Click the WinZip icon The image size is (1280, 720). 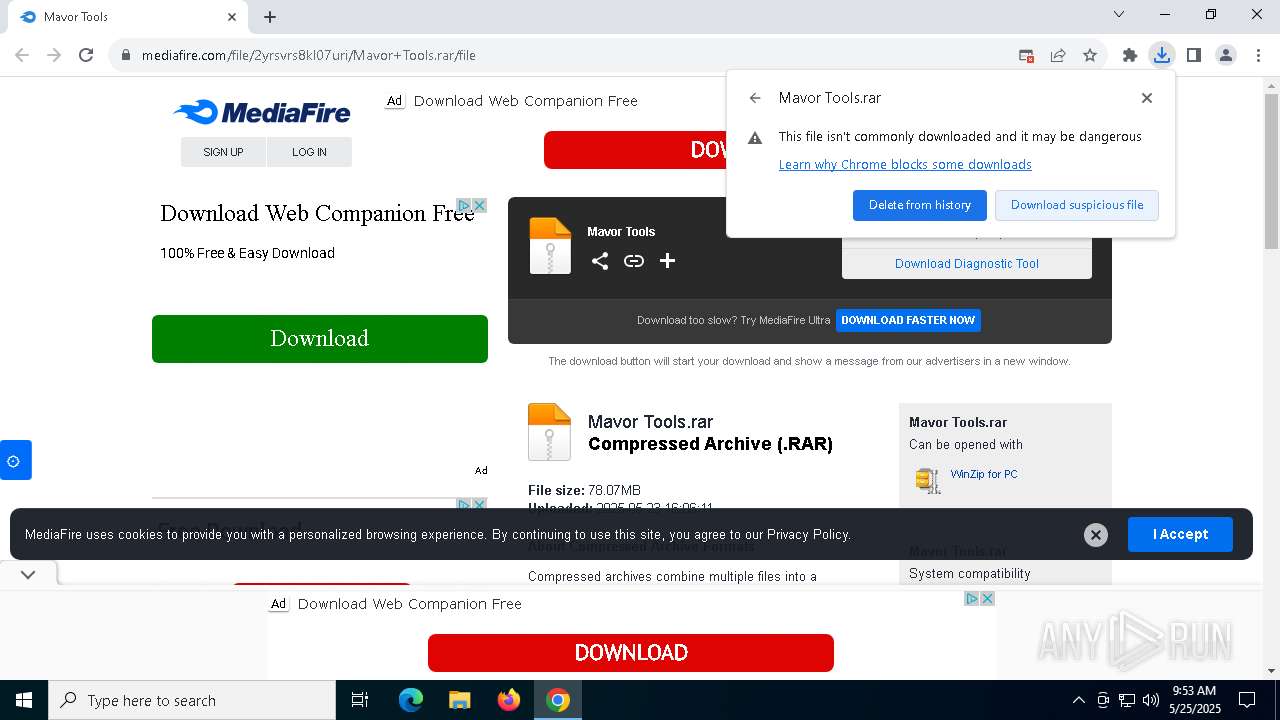point(928,480)
